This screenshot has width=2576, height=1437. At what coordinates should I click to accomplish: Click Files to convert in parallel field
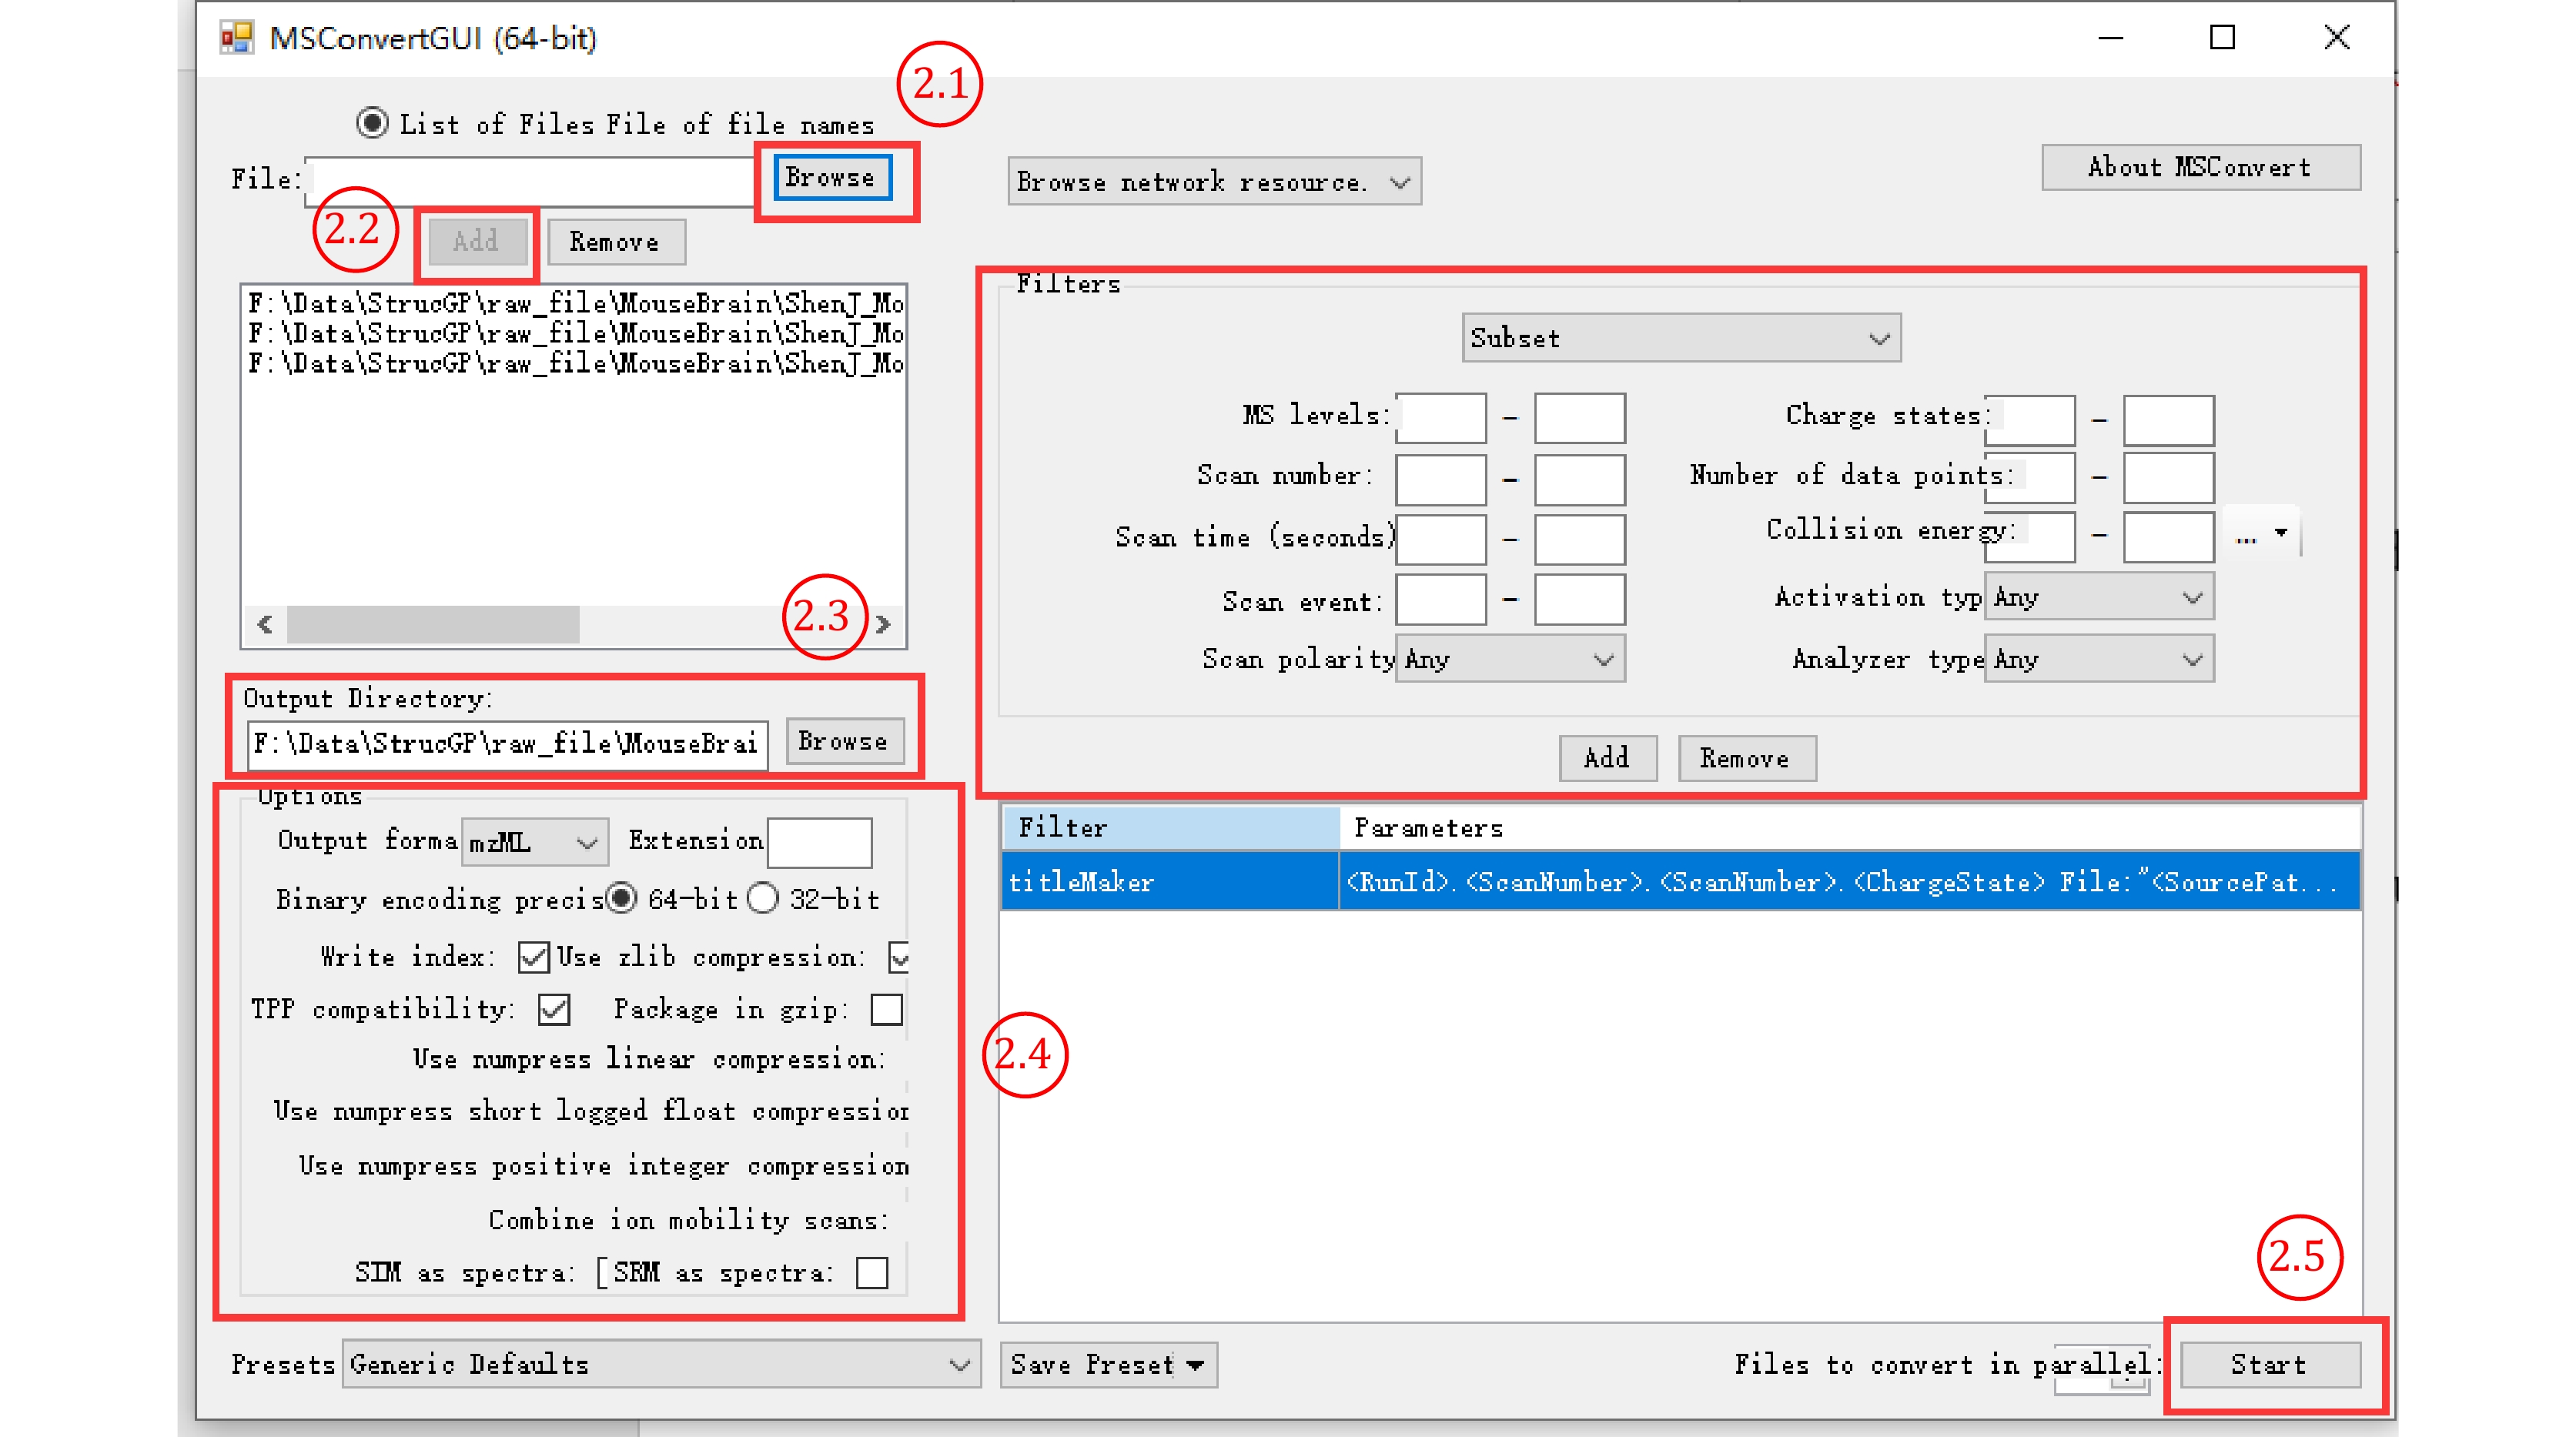click(x=2102, y=1369)
